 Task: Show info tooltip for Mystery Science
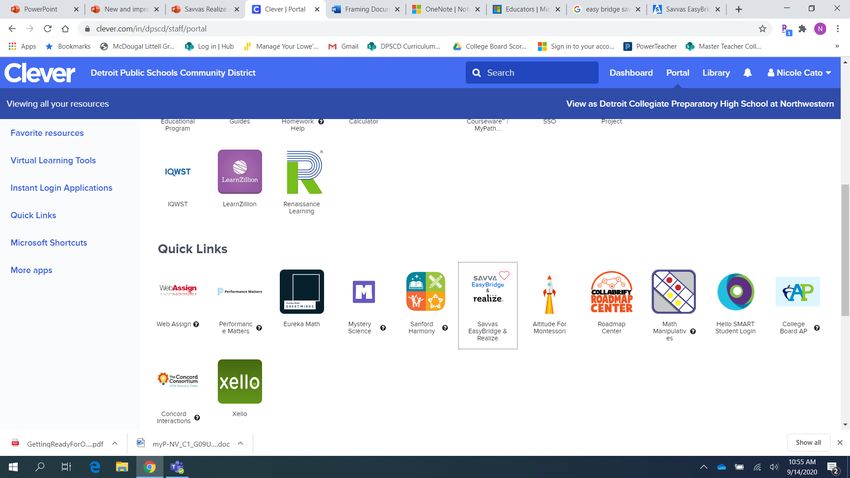(383, 328)
